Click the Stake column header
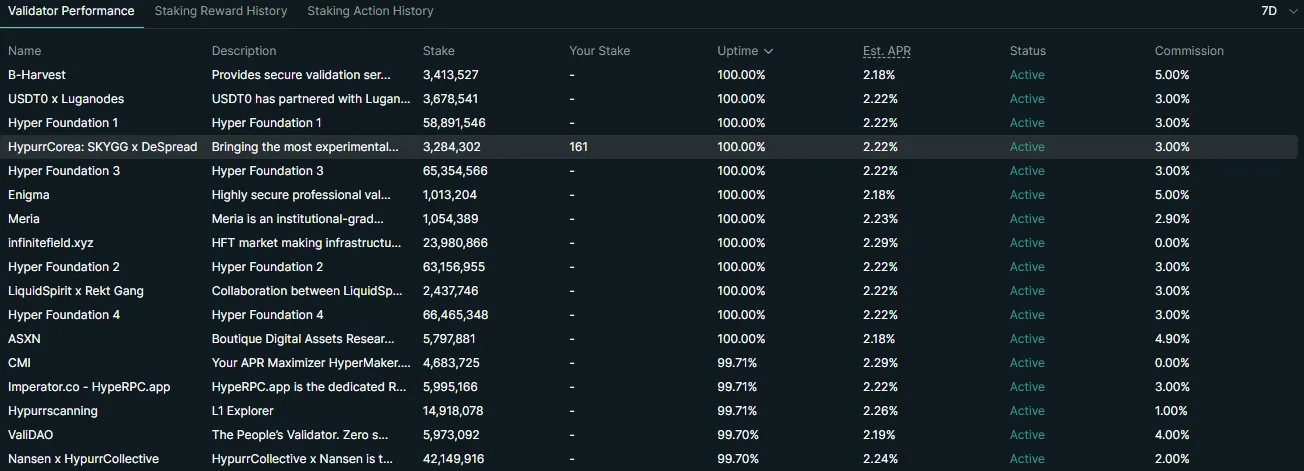This screenshot has width=1304, height=471. (438, 51)
